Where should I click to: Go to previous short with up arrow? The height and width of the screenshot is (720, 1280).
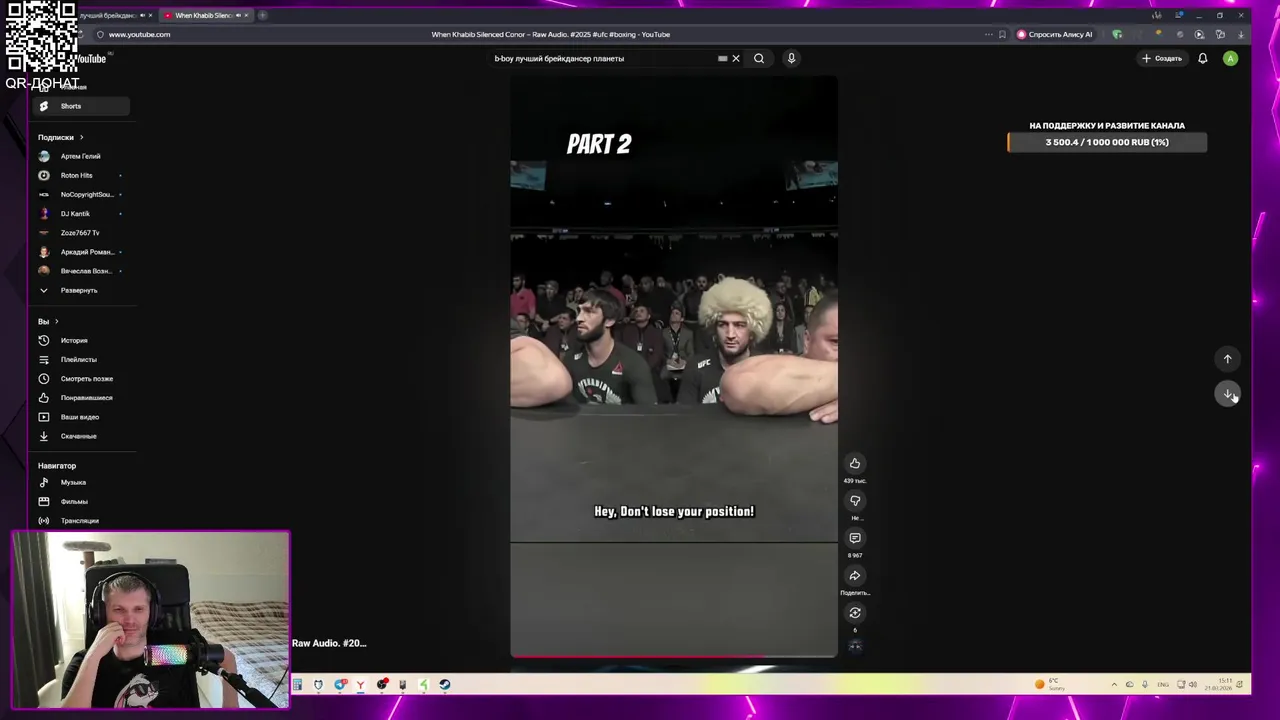pos(1228,359)
